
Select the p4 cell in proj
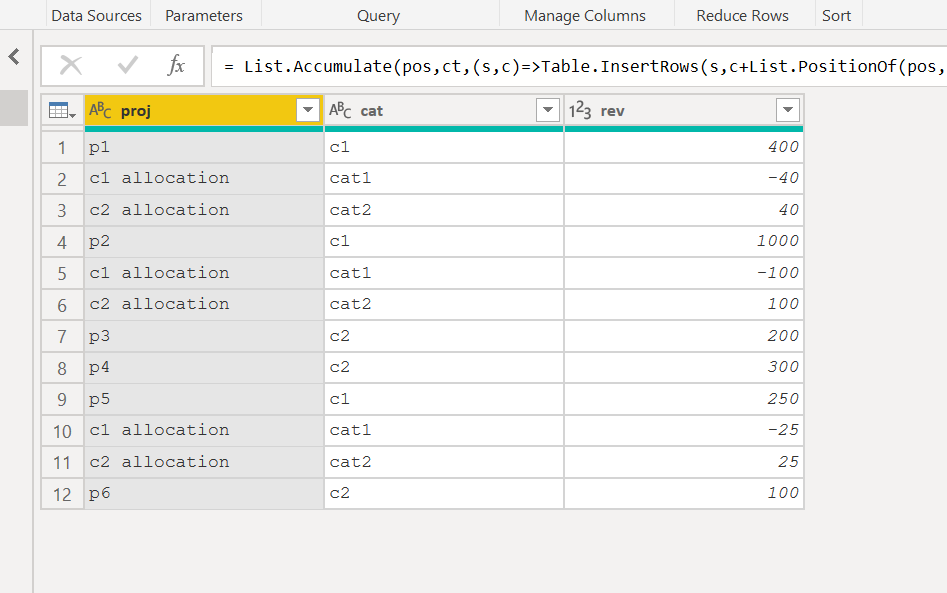point(204,368)
